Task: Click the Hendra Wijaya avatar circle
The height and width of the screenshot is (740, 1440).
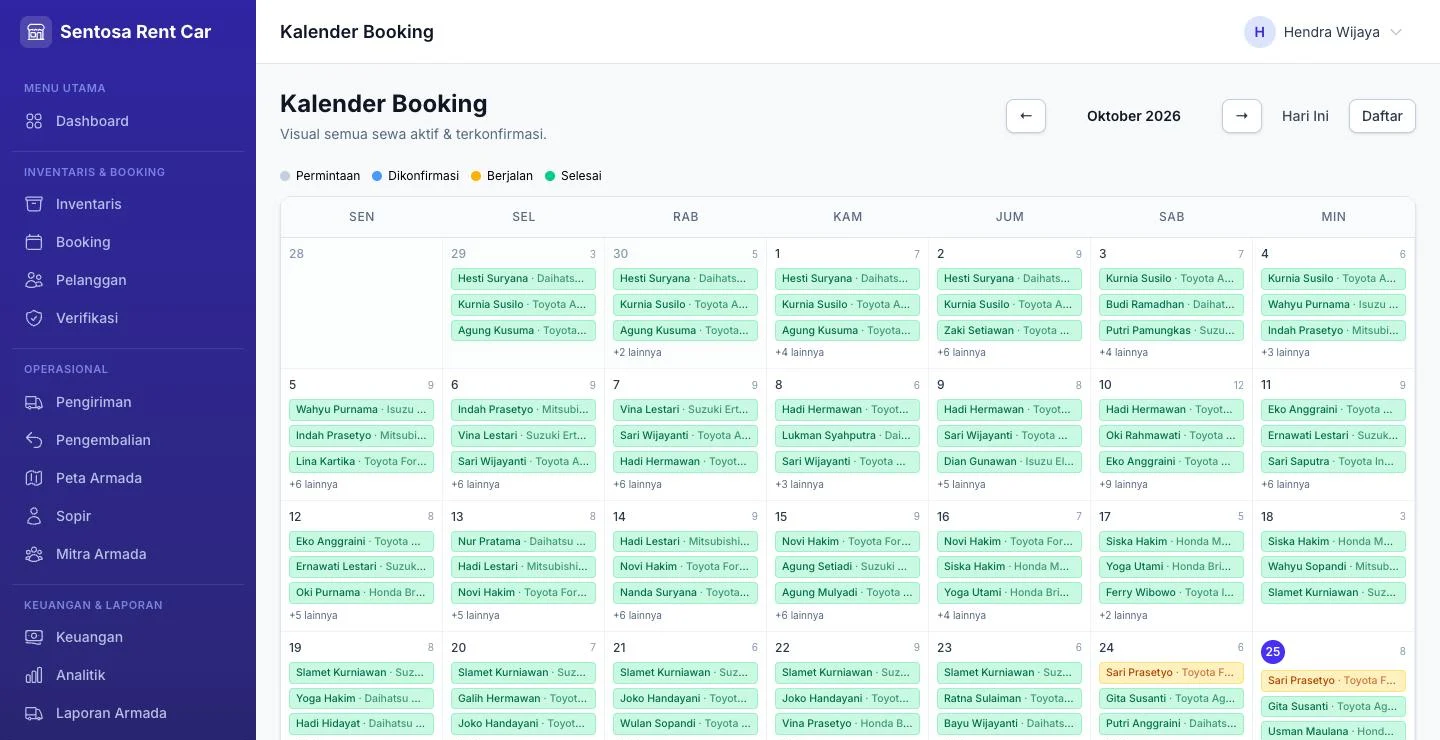Action: coord(1260,32)
